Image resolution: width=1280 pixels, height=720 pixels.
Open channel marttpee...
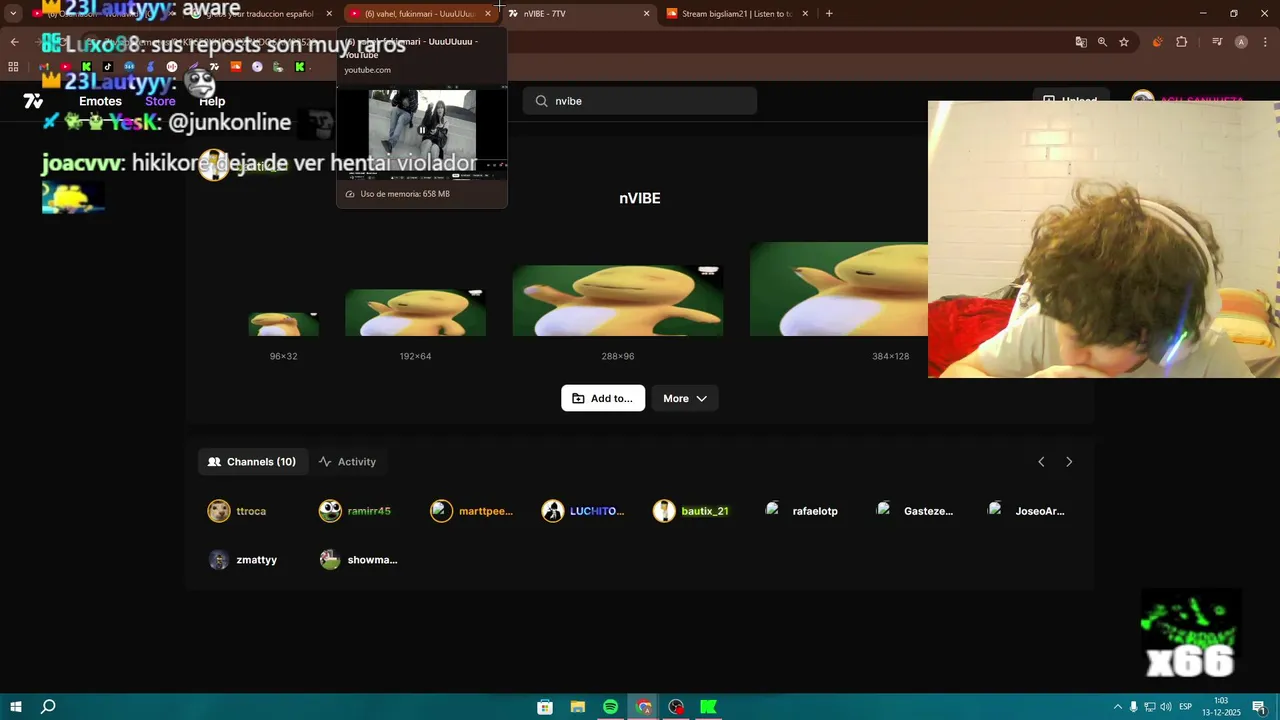471,511
